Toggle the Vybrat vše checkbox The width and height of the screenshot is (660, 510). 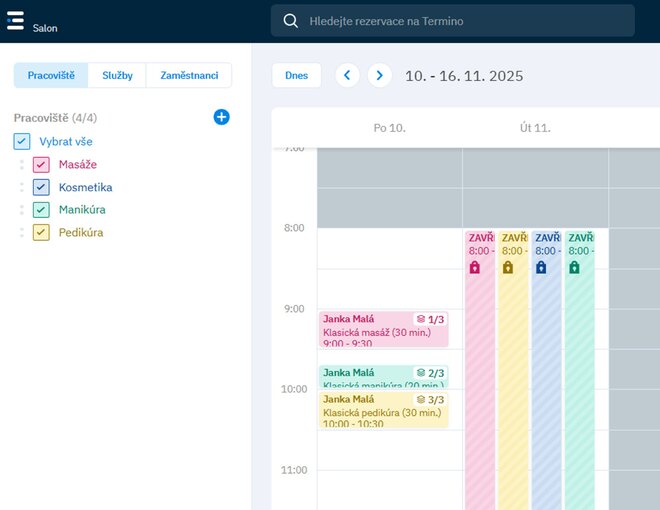pyautogui.click(x=22, y=142)
